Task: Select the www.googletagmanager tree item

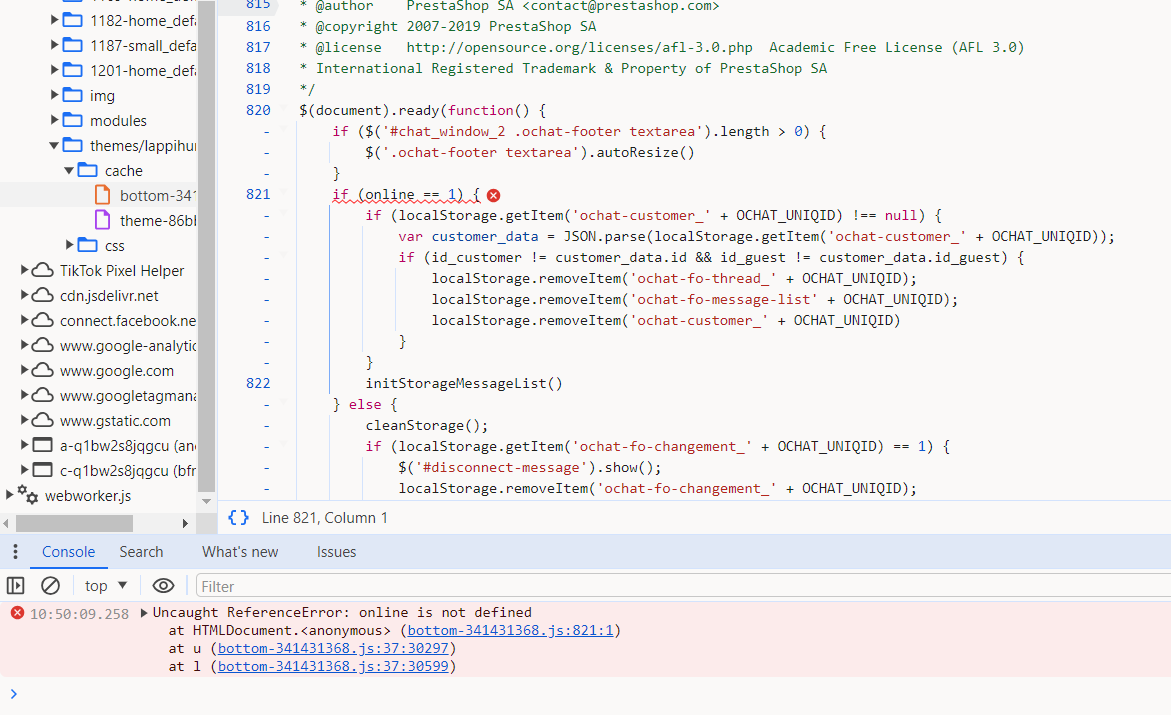Action: [128, 395]
